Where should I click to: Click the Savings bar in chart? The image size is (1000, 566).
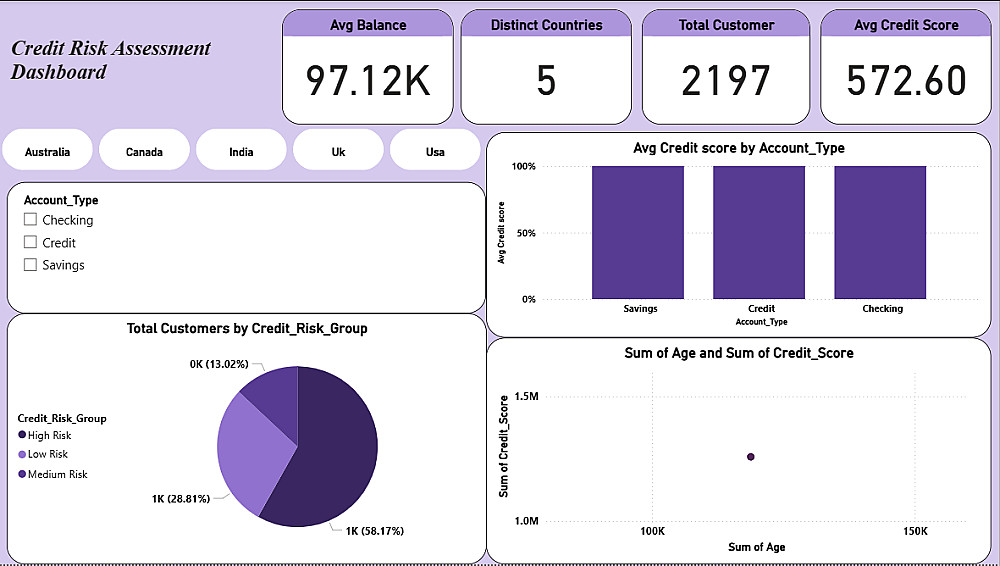(x=638, y=232)
